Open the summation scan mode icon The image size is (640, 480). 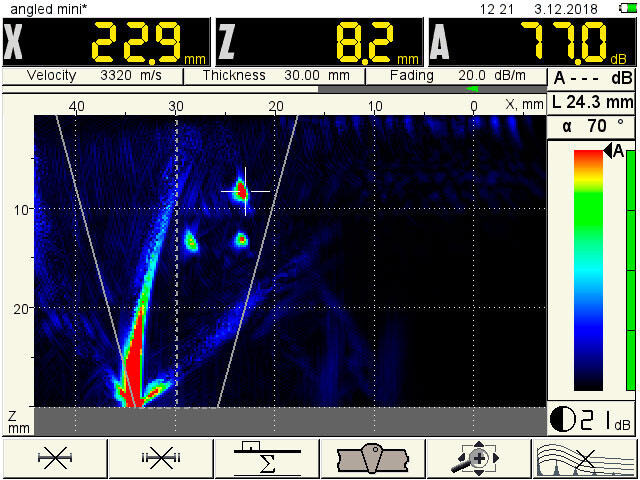coord(266,457)
